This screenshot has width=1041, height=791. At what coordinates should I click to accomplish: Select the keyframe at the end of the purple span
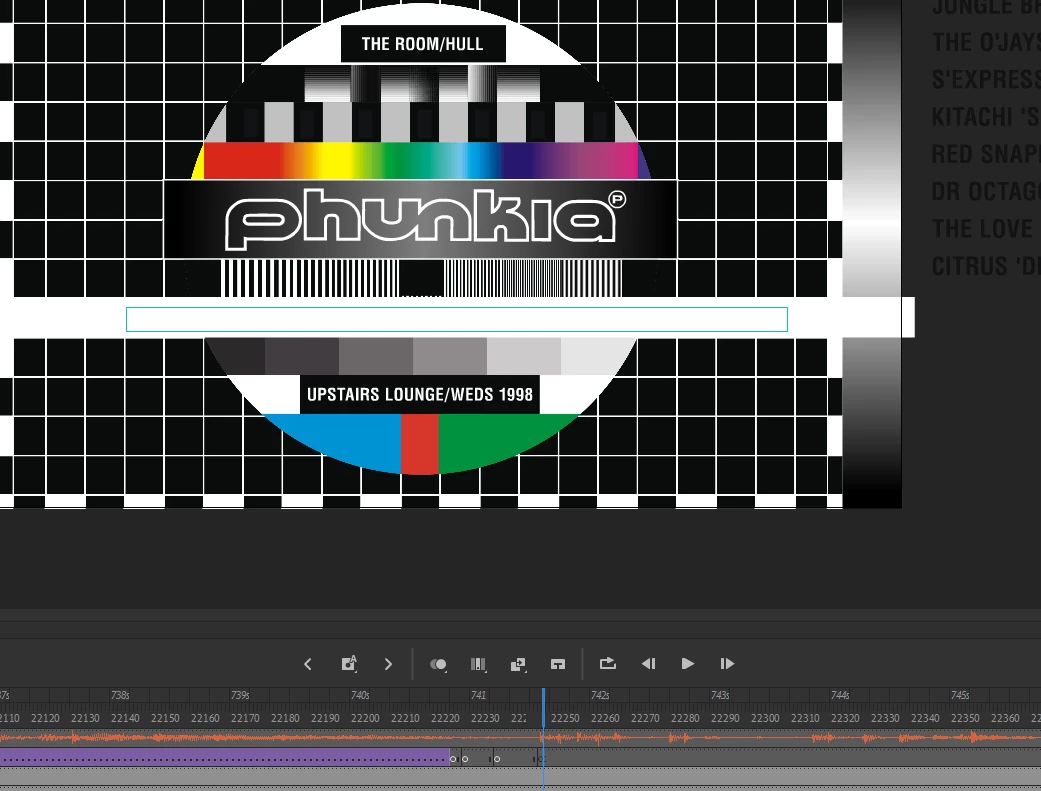click(453, 758)
